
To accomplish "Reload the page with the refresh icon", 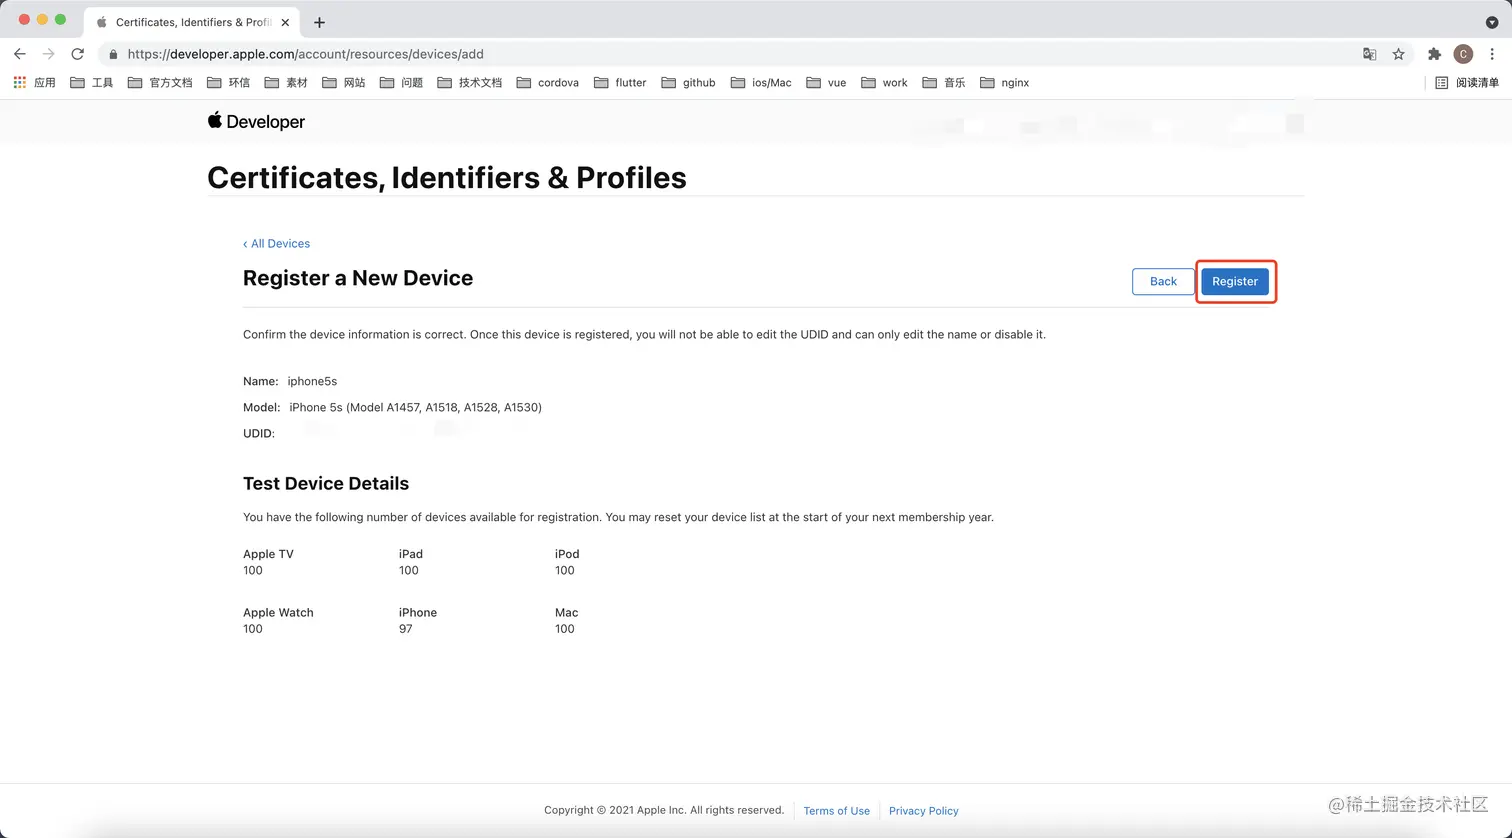I will tap(77, 54).
